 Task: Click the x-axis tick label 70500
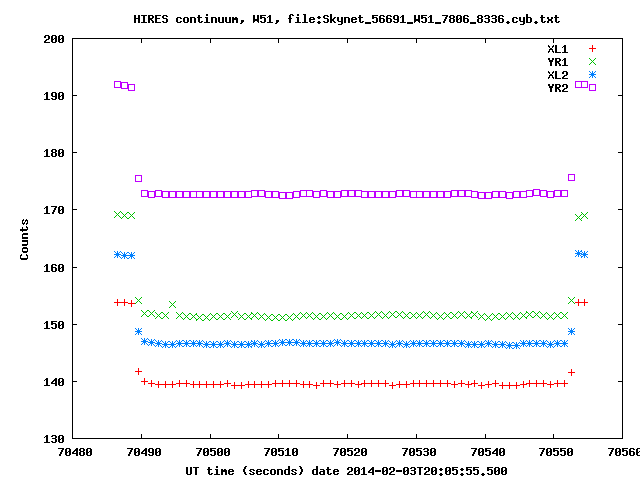213,452
